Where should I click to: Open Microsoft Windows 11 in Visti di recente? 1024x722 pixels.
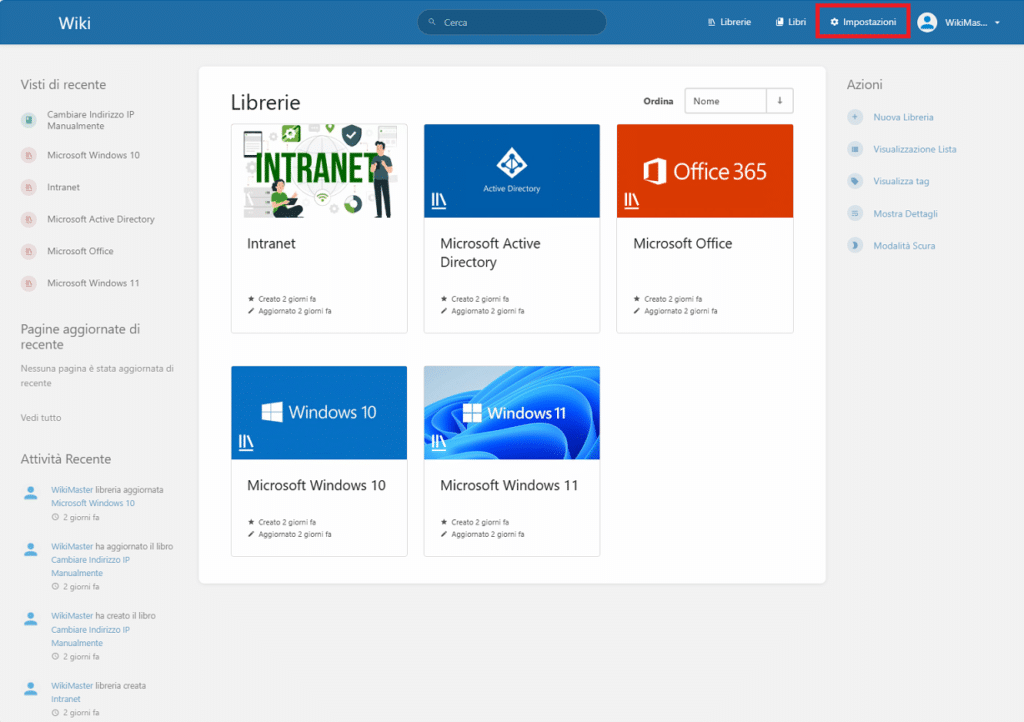click(93, 283)
